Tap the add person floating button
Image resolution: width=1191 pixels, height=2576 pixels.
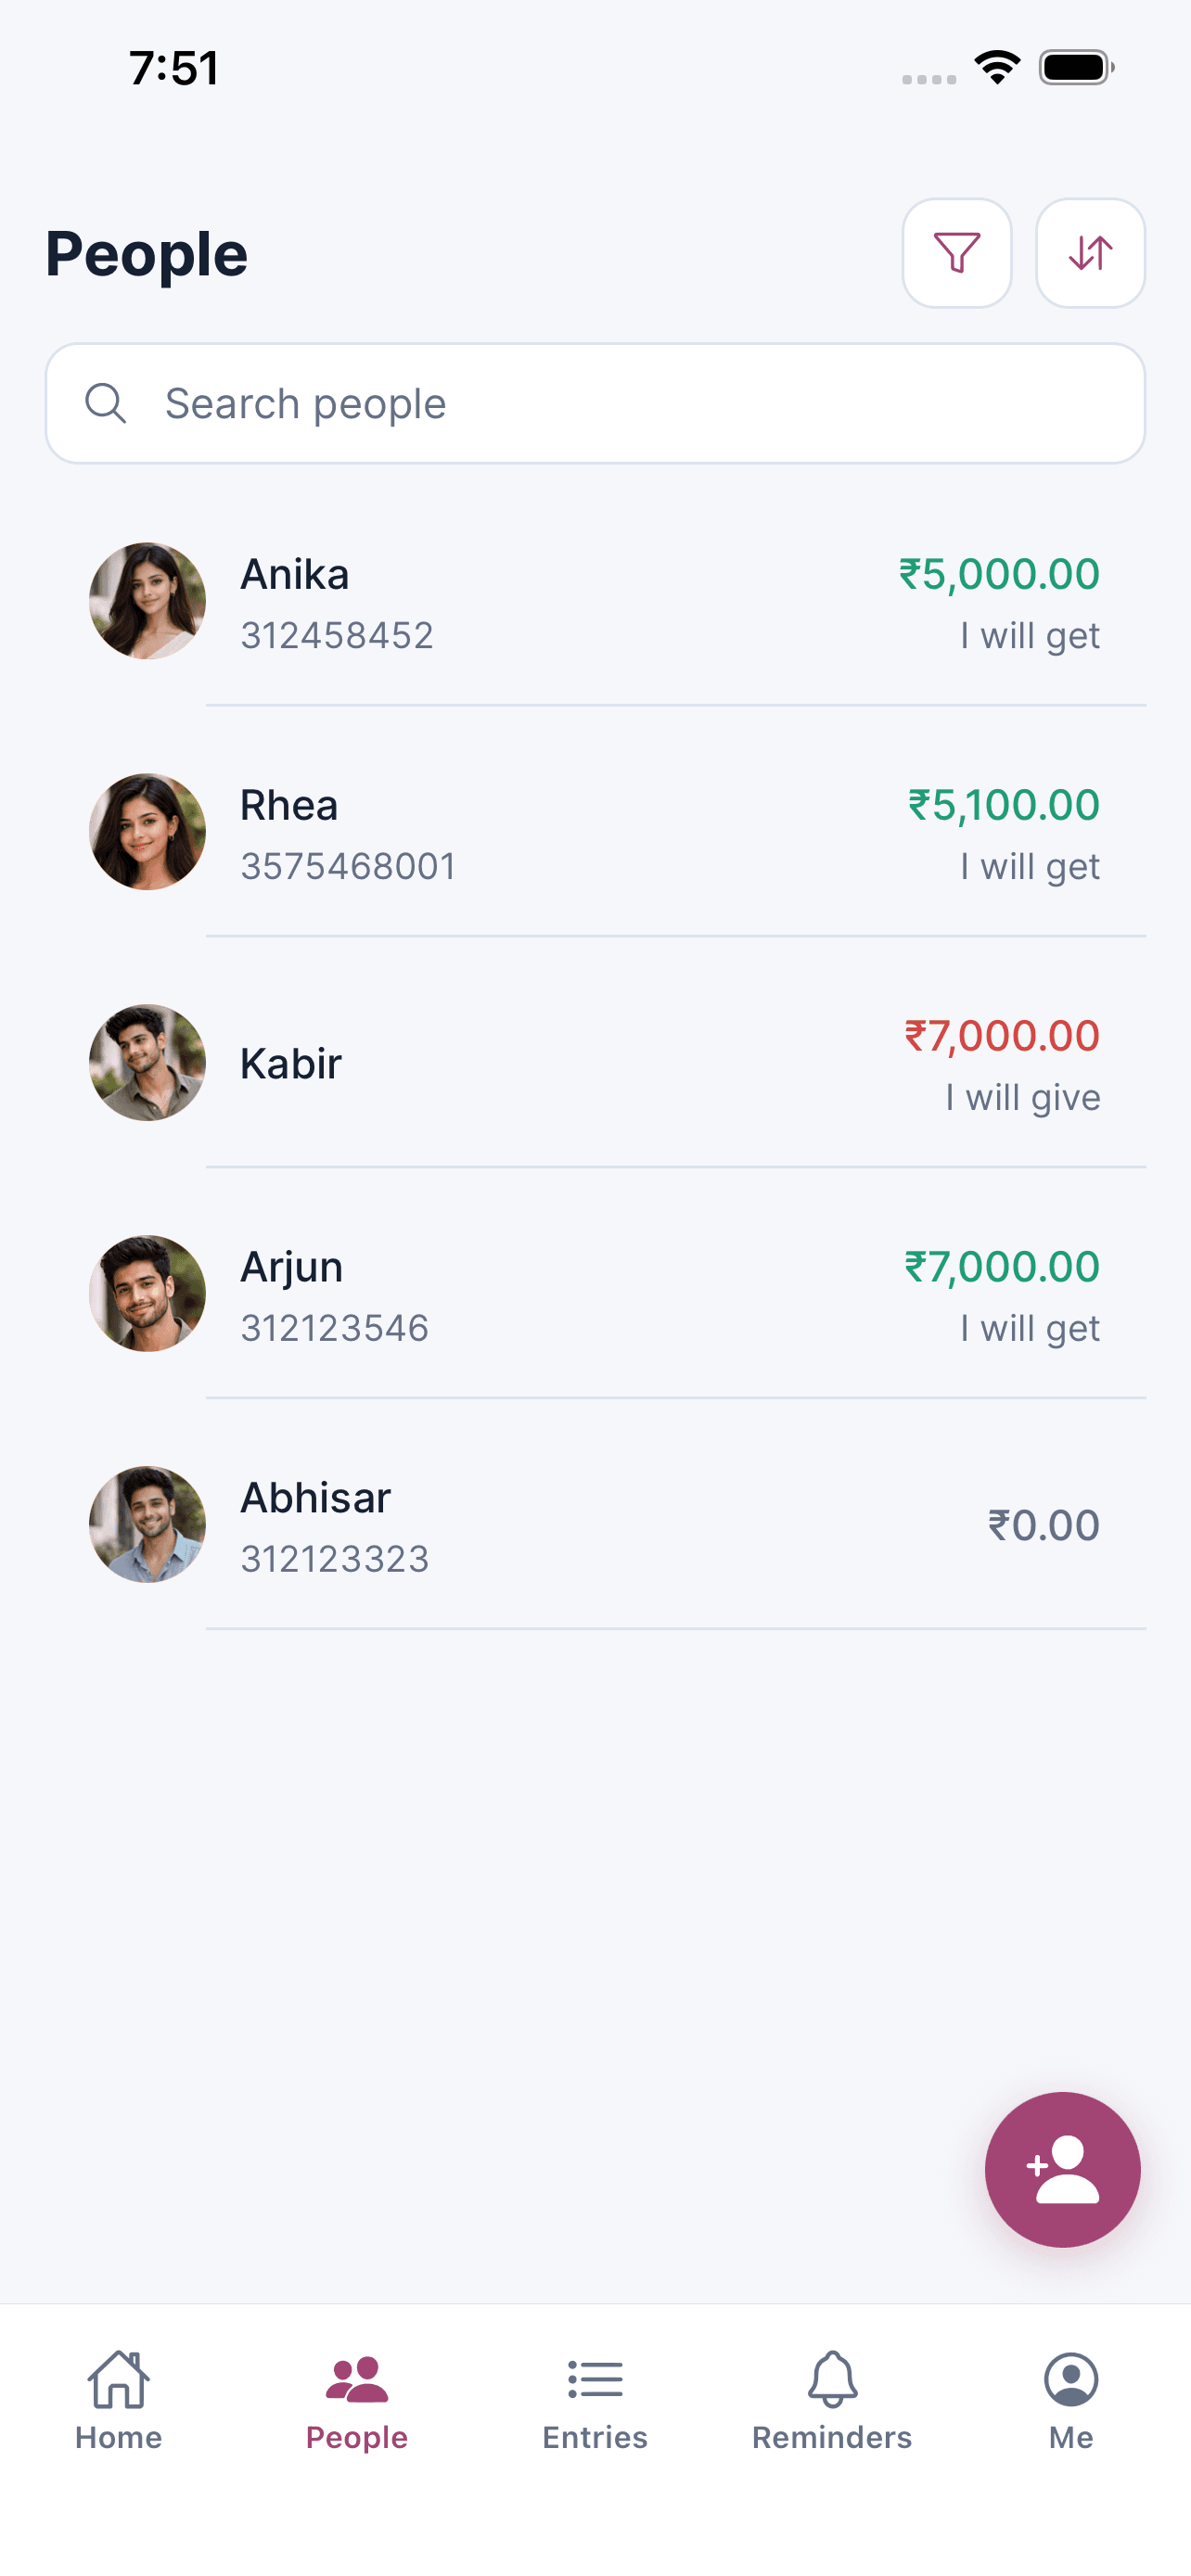[x=1062, y=2169]
